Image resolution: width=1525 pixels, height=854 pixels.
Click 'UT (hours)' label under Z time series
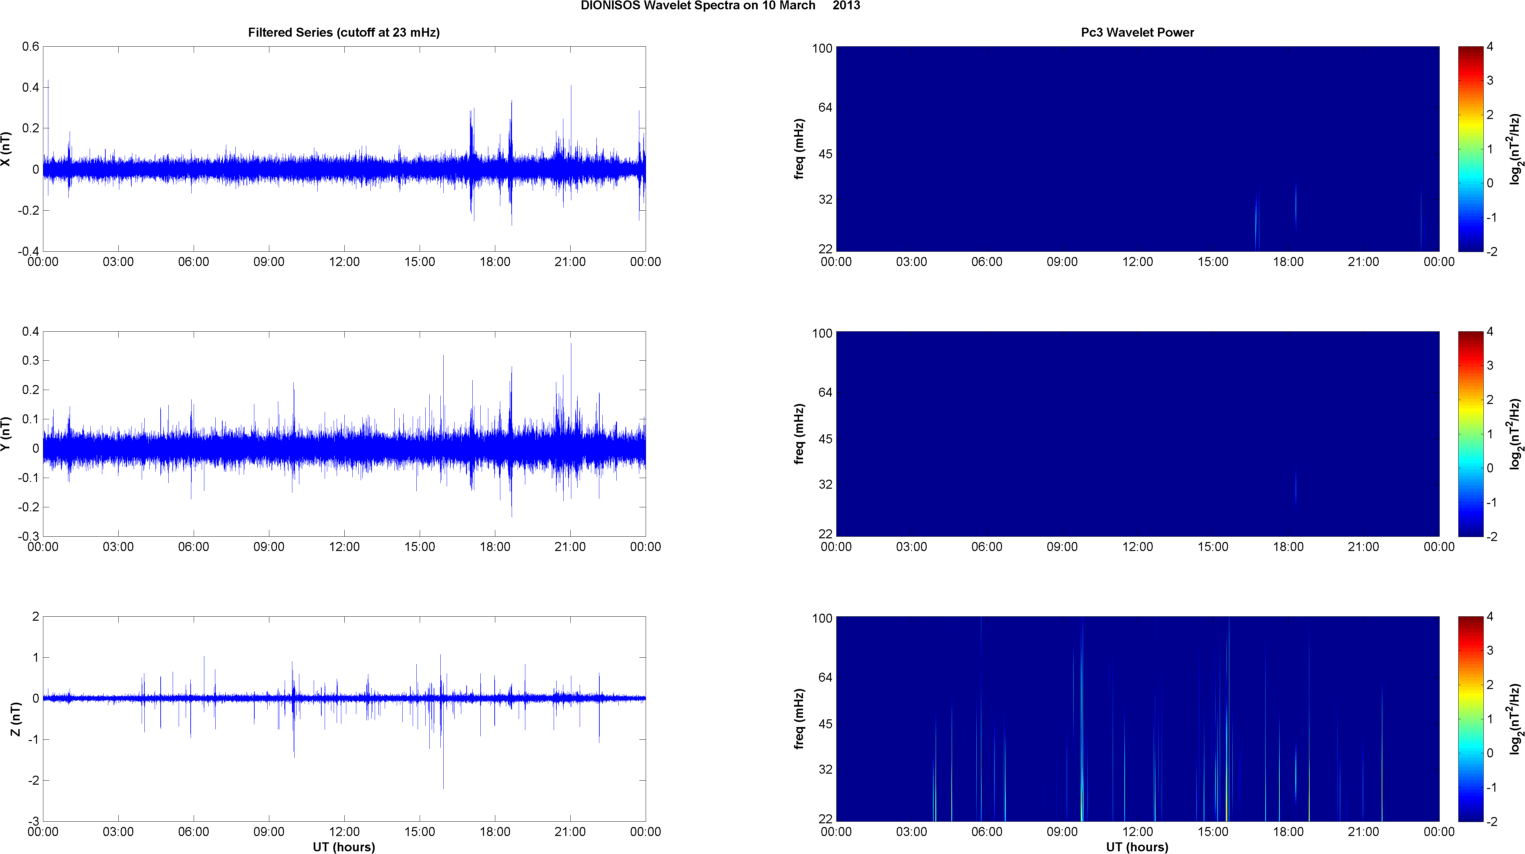(x=344, y=847)
